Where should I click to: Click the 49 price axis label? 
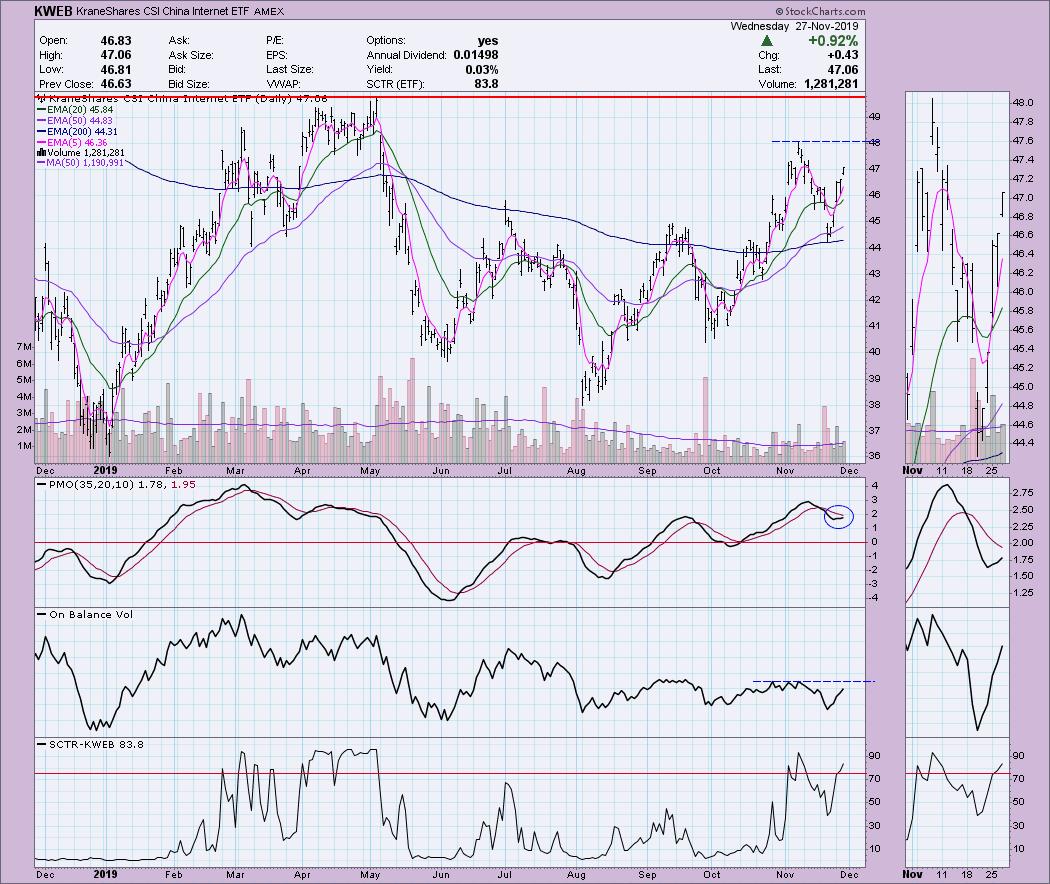click(875, 116)
